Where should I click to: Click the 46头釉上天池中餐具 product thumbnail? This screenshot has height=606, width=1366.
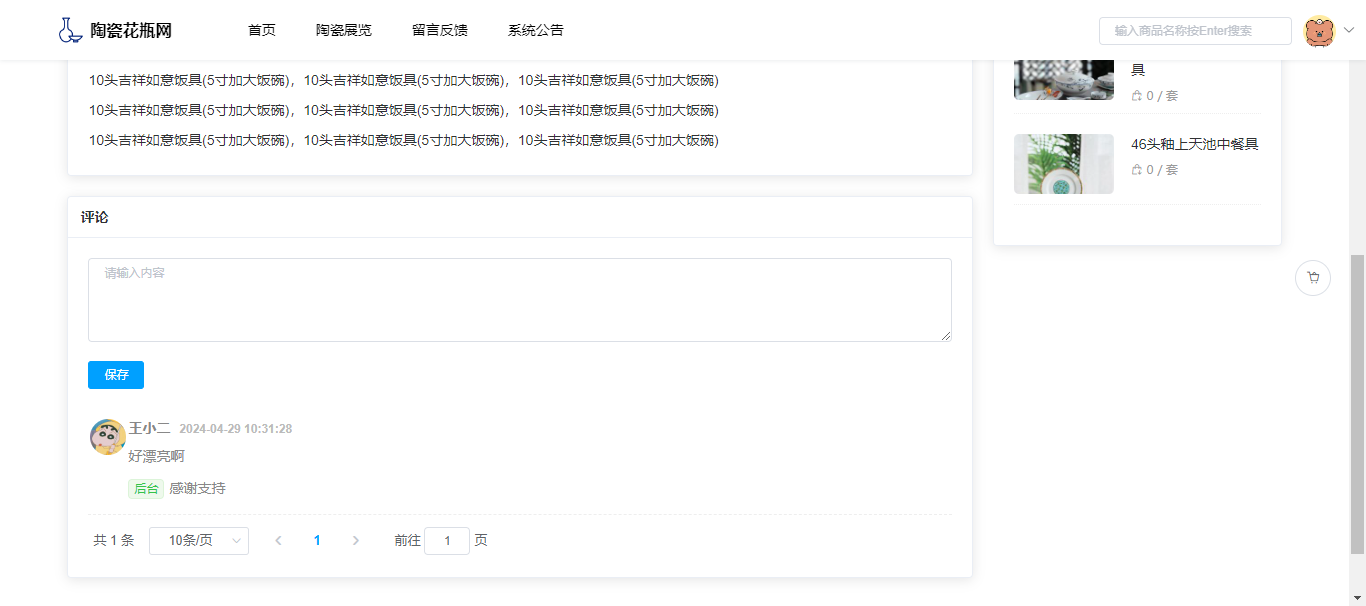coord(1064,164)
